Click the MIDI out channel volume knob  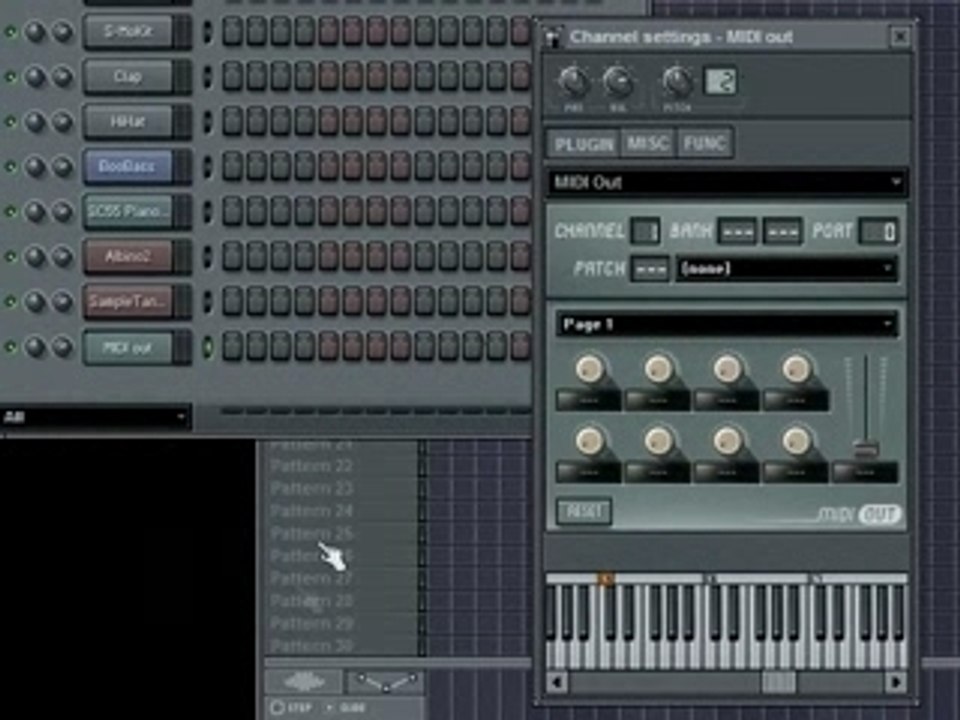pos(62,347)
